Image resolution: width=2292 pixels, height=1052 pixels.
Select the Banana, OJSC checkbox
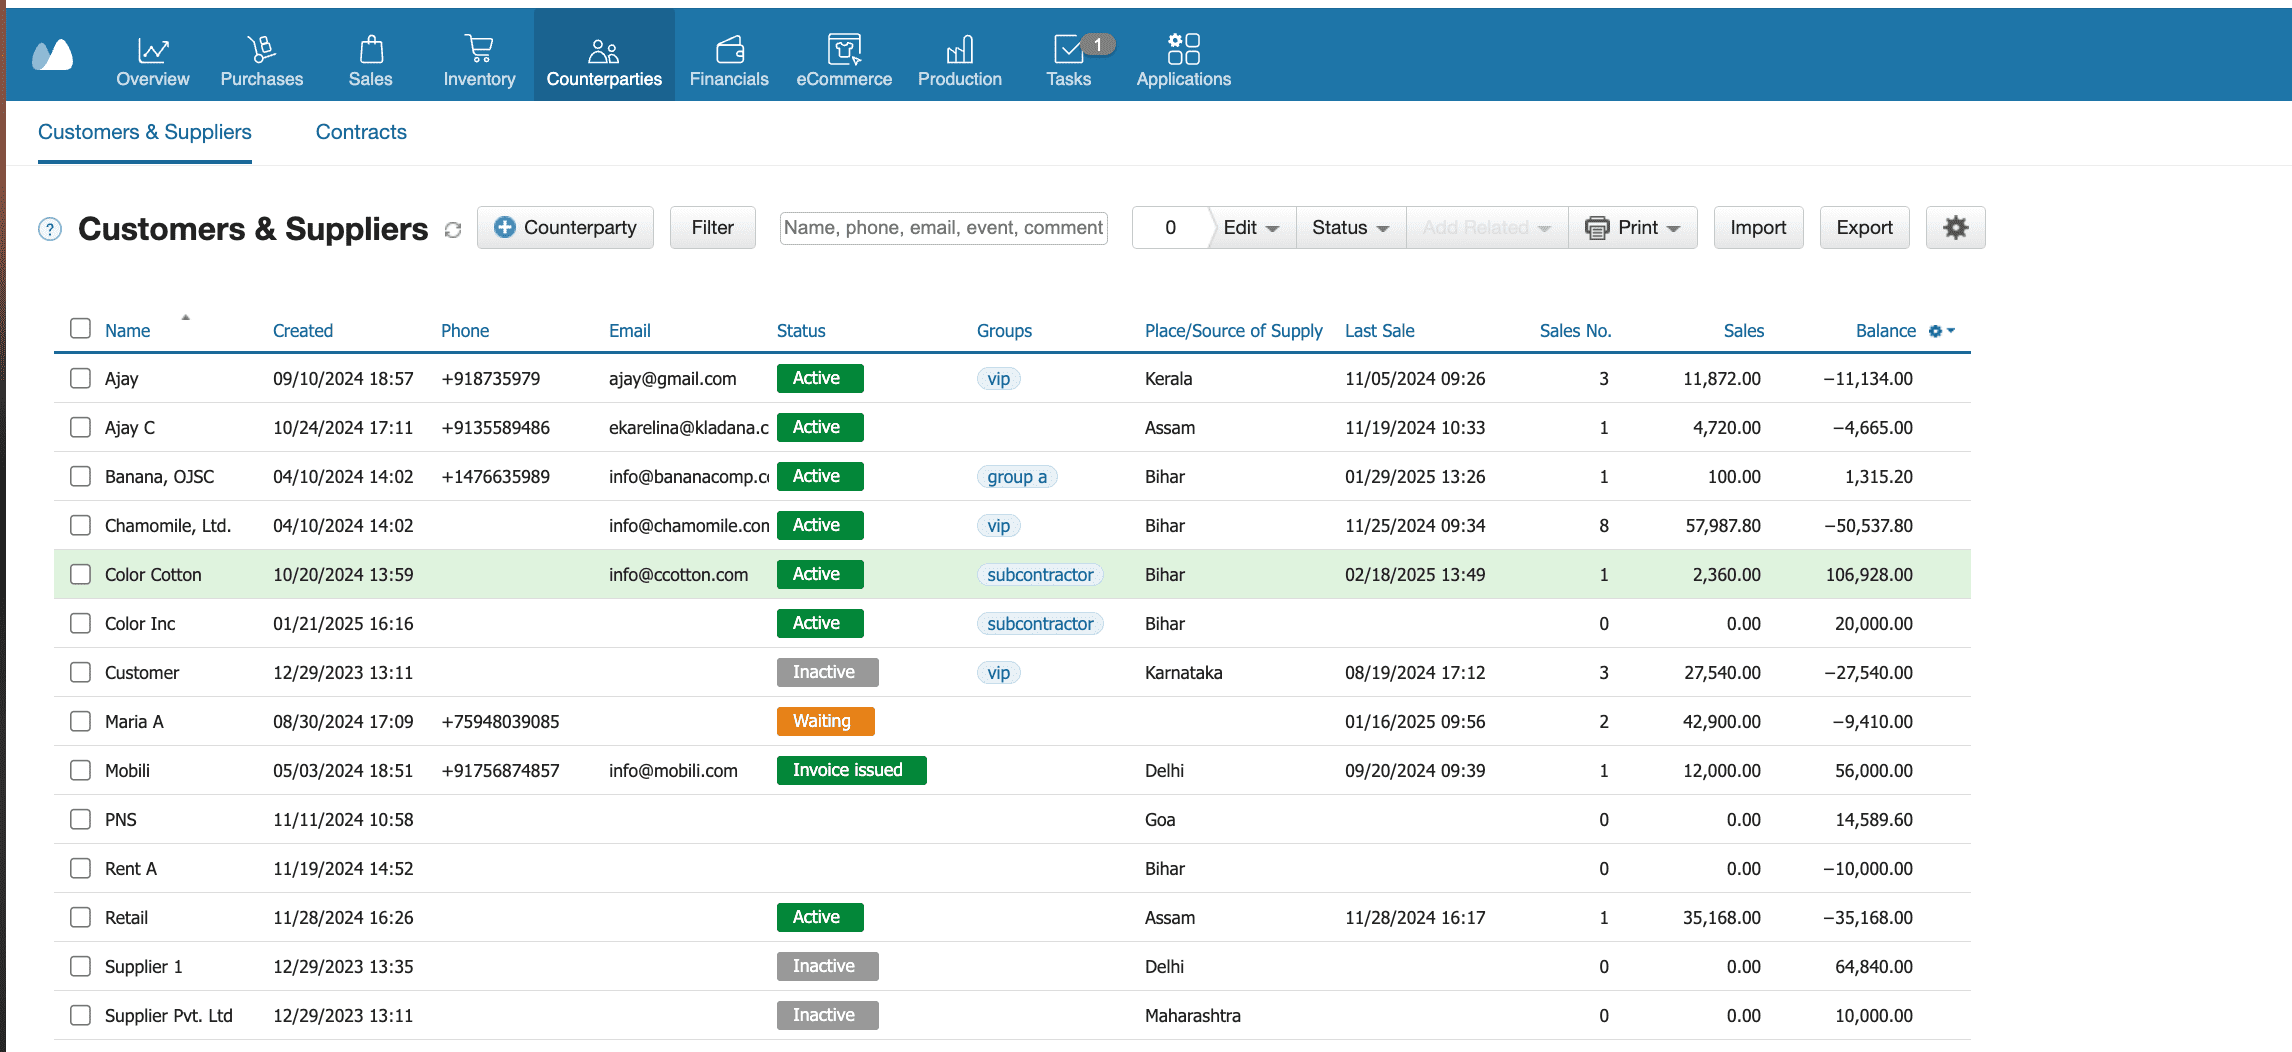pos(80,476)
